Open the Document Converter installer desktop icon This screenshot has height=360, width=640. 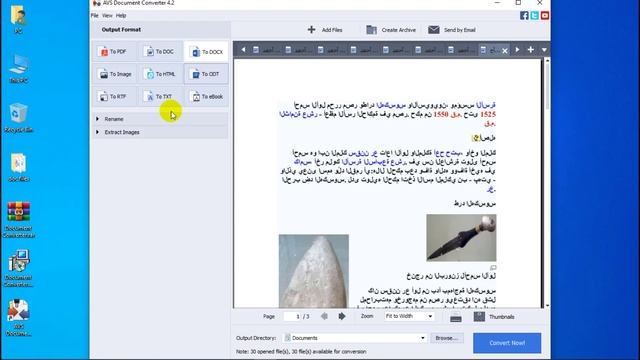coord(19,268)
